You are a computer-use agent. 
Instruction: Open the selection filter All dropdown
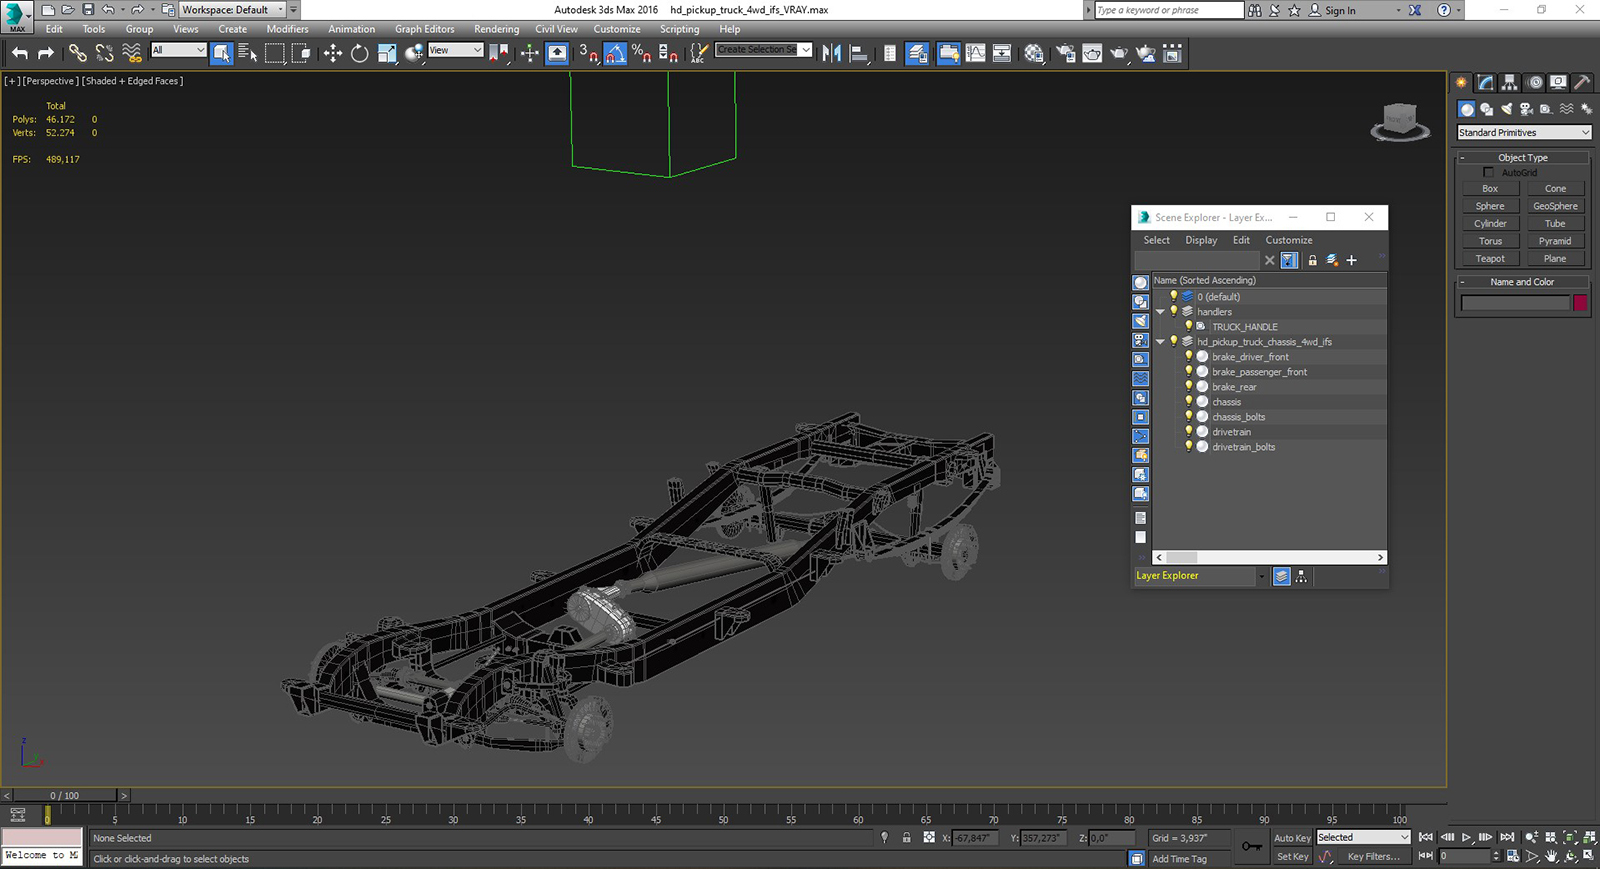click(x=179, y=50)
